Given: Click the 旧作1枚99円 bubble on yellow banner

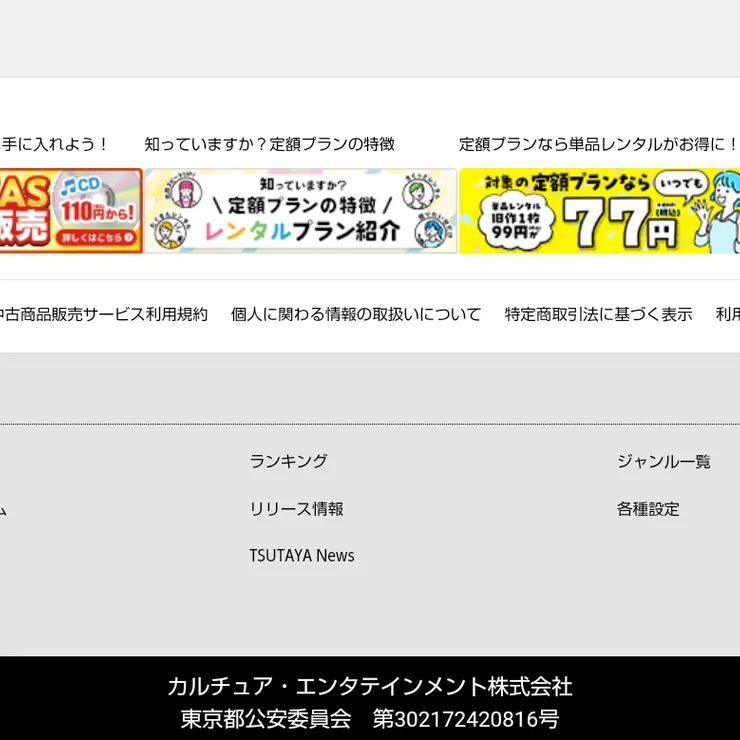Looking at the screenshot, I should pos(516,222).
